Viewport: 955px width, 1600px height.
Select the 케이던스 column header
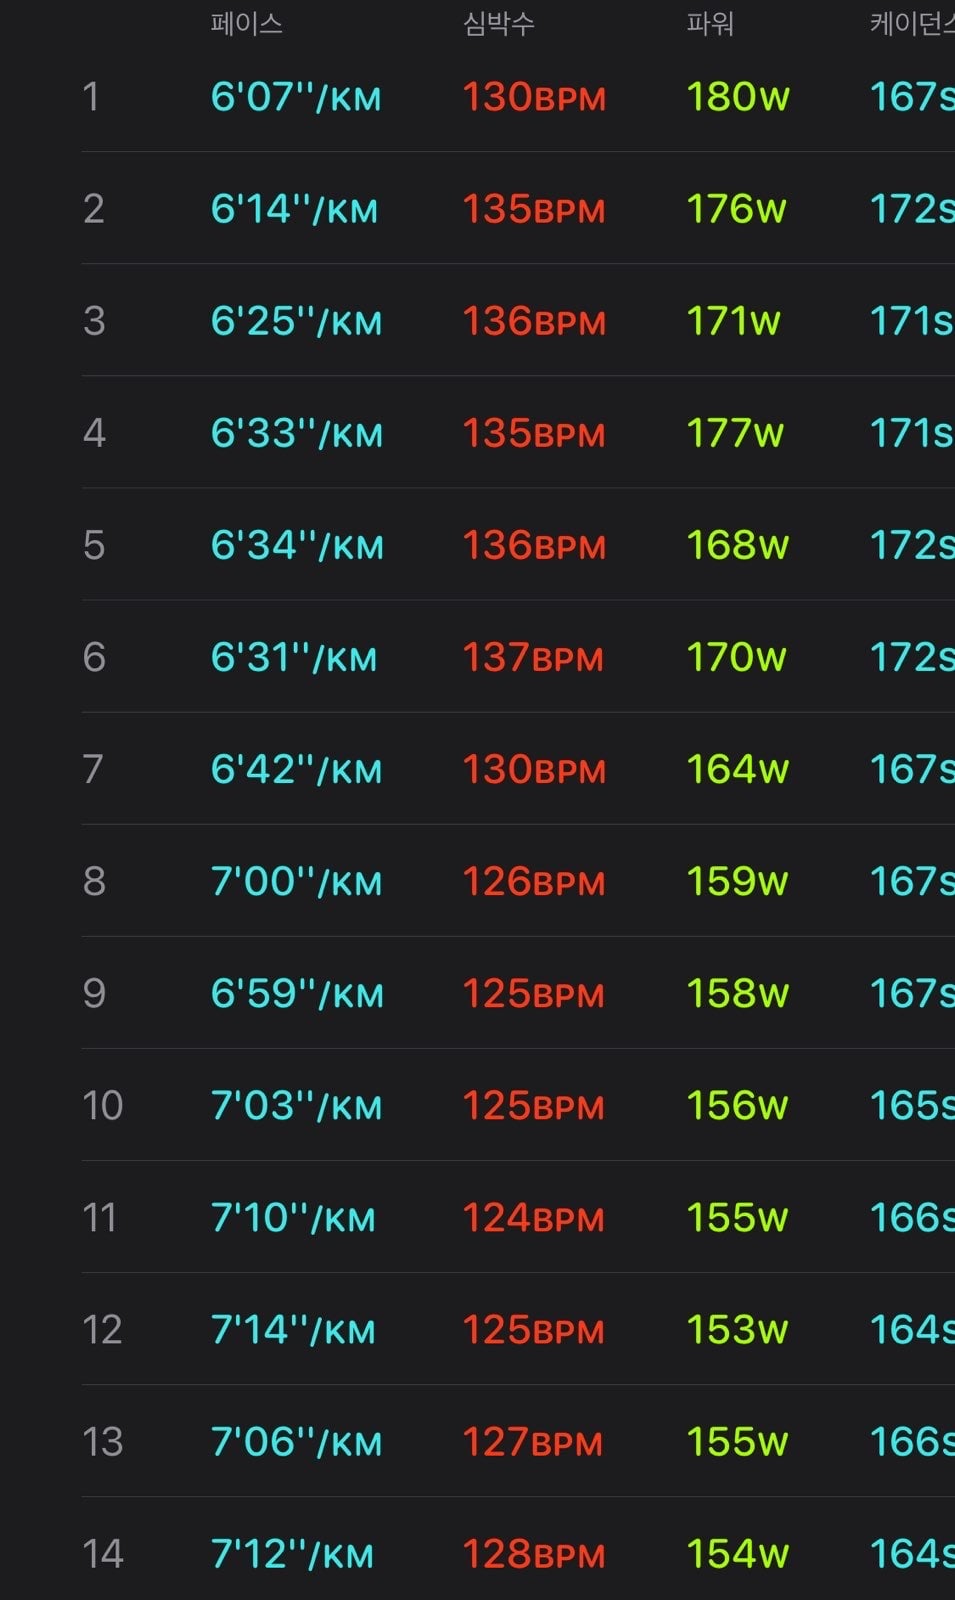coord(912,23)
